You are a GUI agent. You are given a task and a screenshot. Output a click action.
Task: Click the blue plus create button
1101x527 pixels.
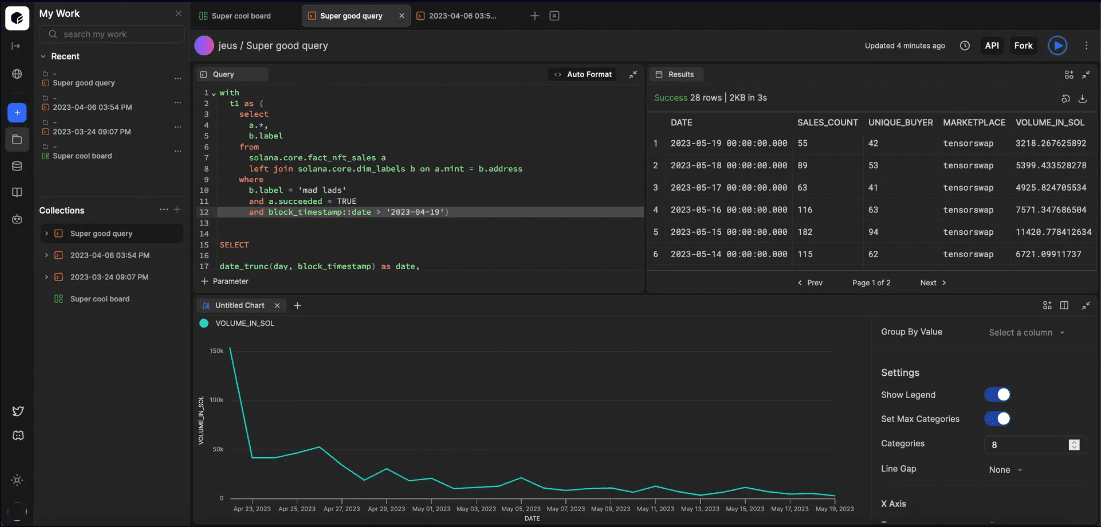pos(17,113)
